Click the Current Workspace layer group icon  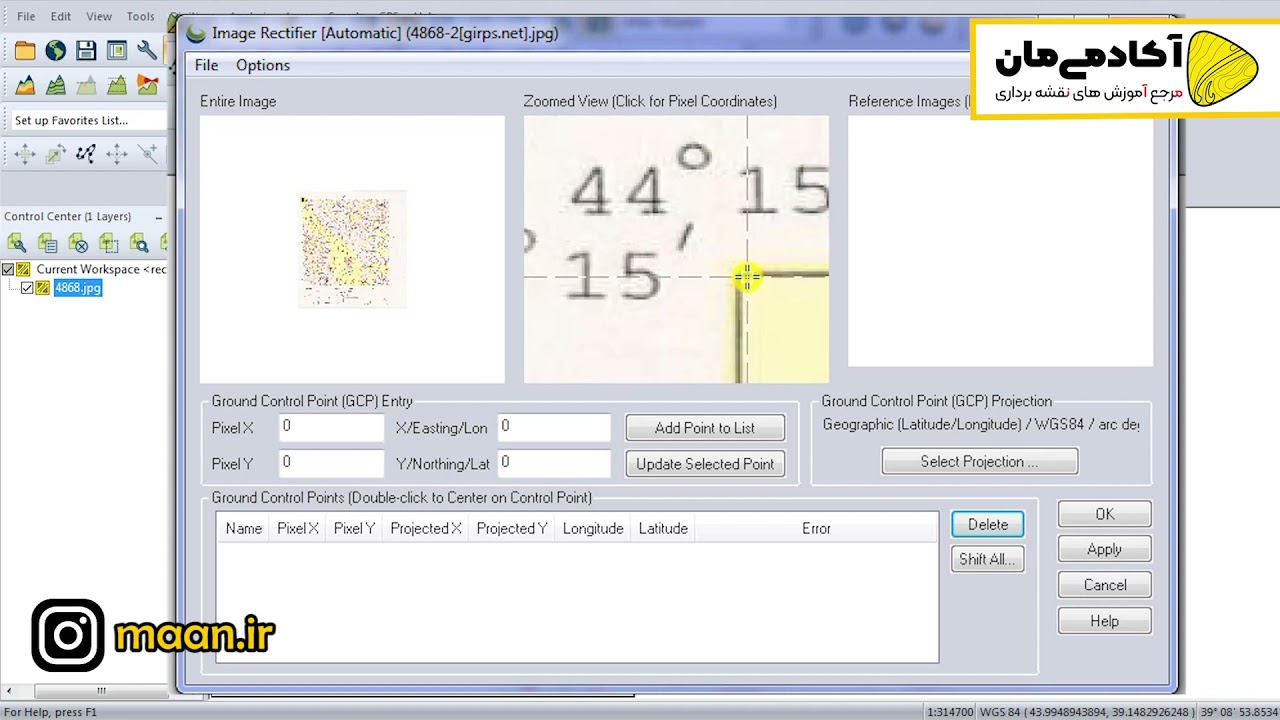tap(23, 269)
